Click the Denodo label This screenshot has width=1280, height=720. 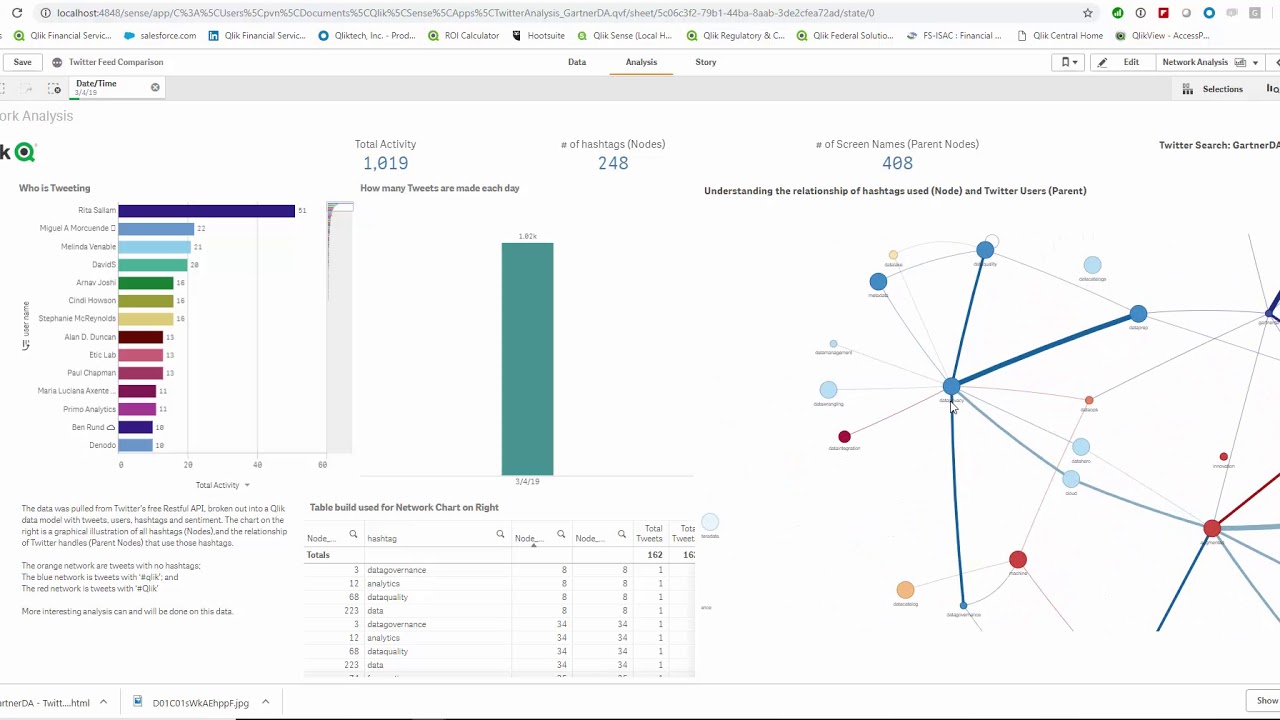tap(102, 445)
